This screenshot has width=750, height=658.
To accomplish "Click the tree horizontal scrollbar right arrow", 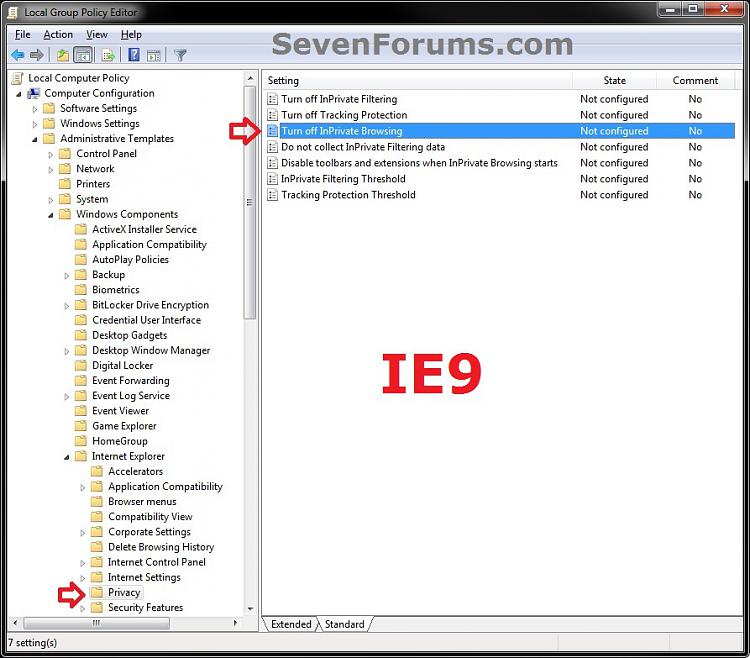I will [235, 623].
